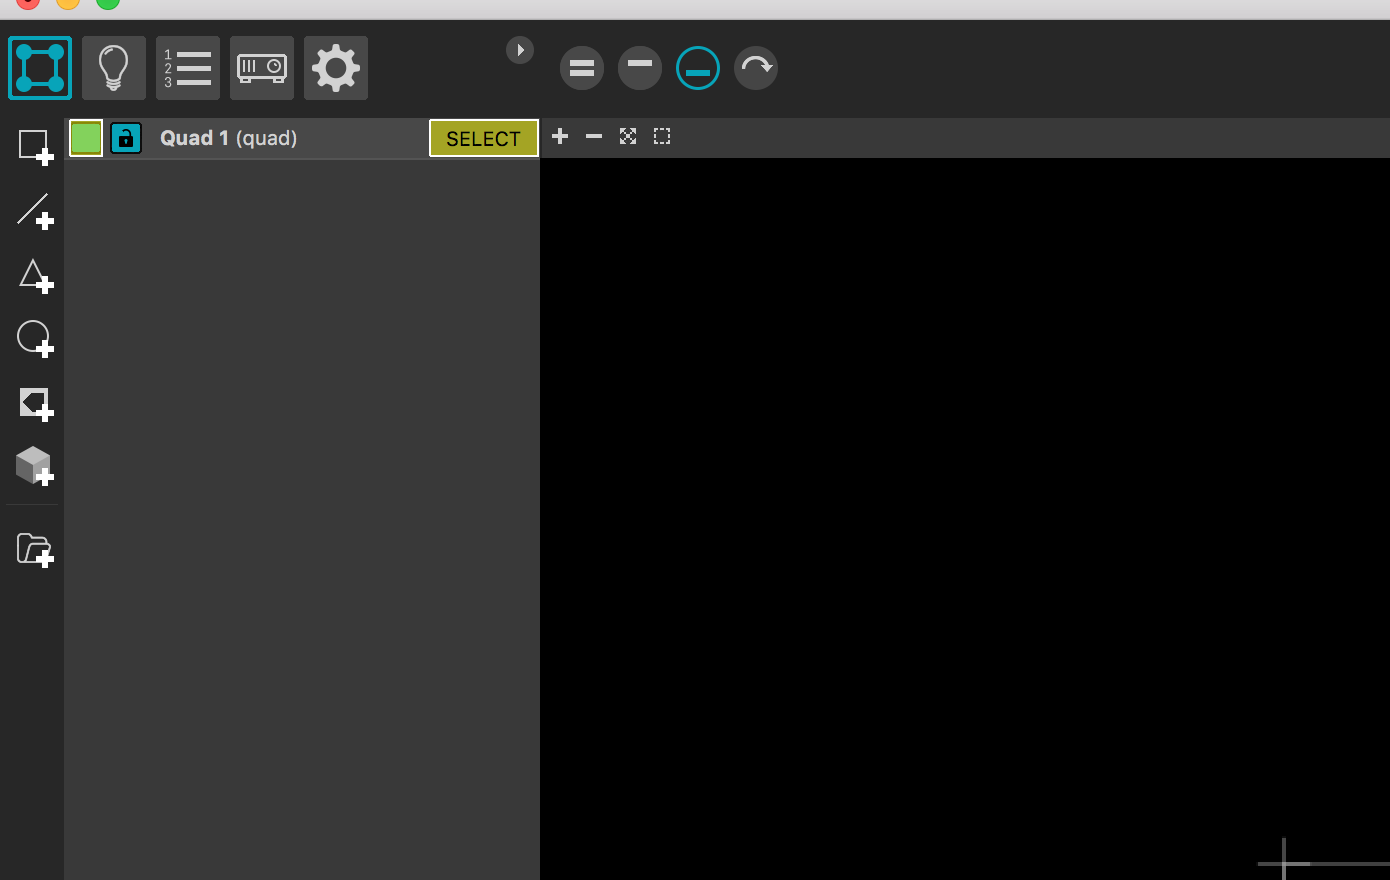Click the two-bars round toolbar button
1390x880 pixels.
point(582,68)
